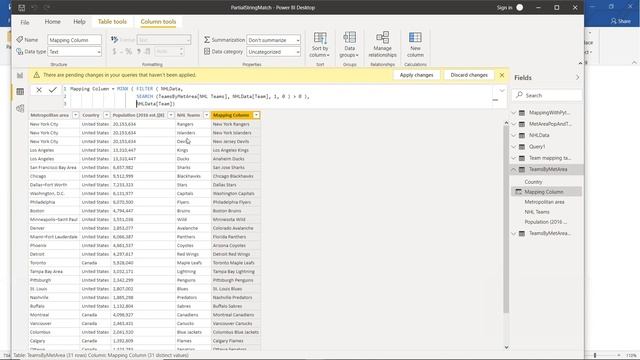The width and height of the screenshot is (640, 360).
Task: Switch to Model view icon
Action: pos(20,108)
